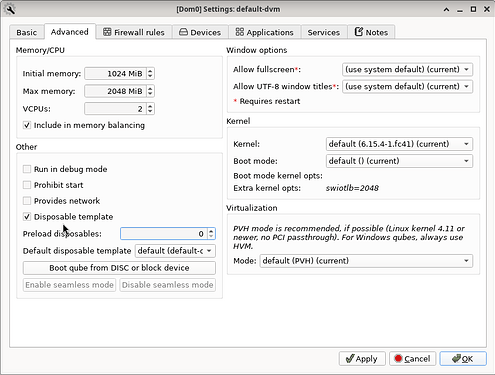Switch to the Basic tab
The height and width of the screenshot is (375, 495).
27,32
